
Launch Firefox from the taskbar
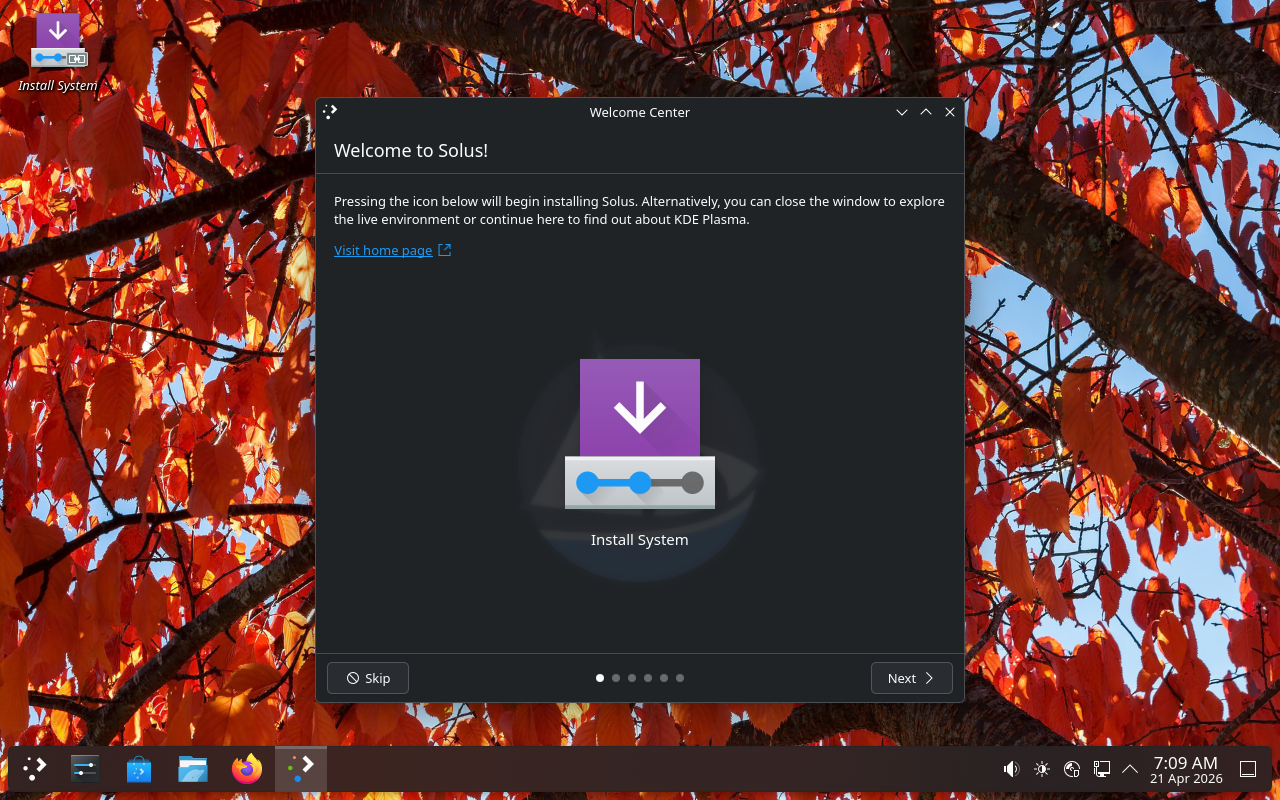[x=247, y=768]
